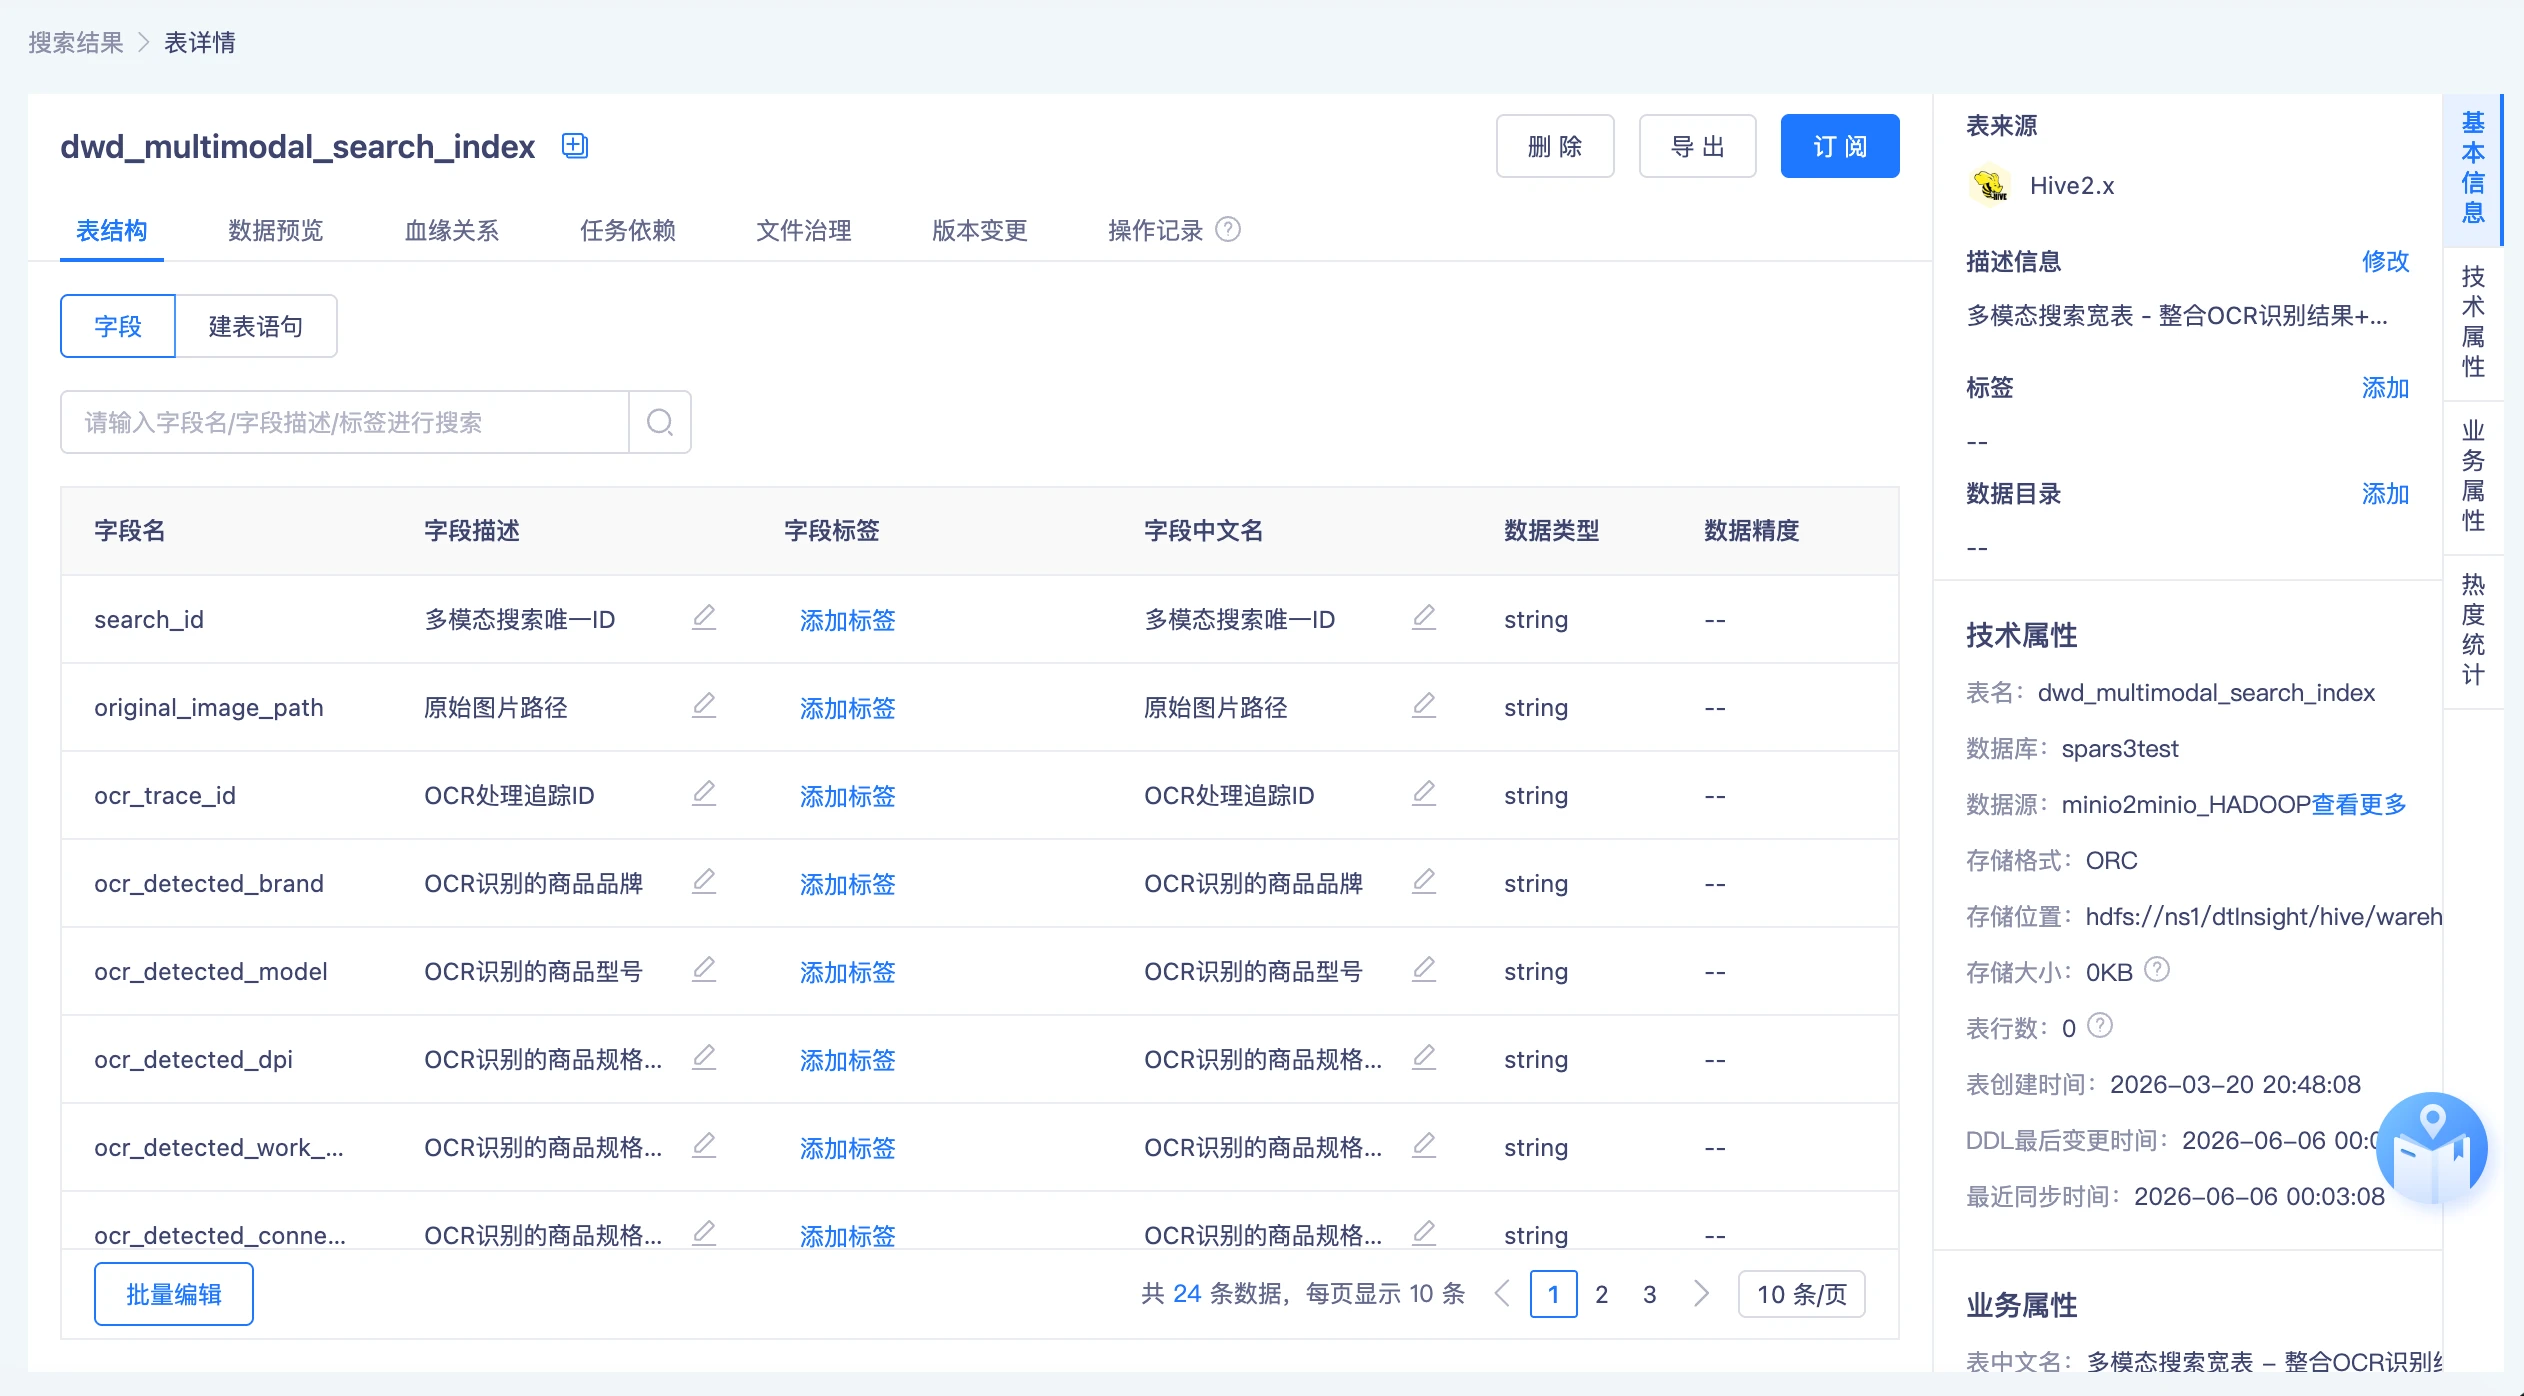Go to next page arrow in pagination
2524x1396 pixels.
click(x=1701, y=1294)
